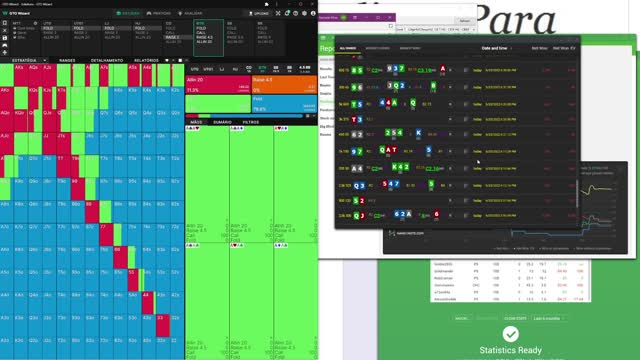Click the save icon in left sidebar
The height and width of the screenshot is (360, 640).
pos(4,38)
